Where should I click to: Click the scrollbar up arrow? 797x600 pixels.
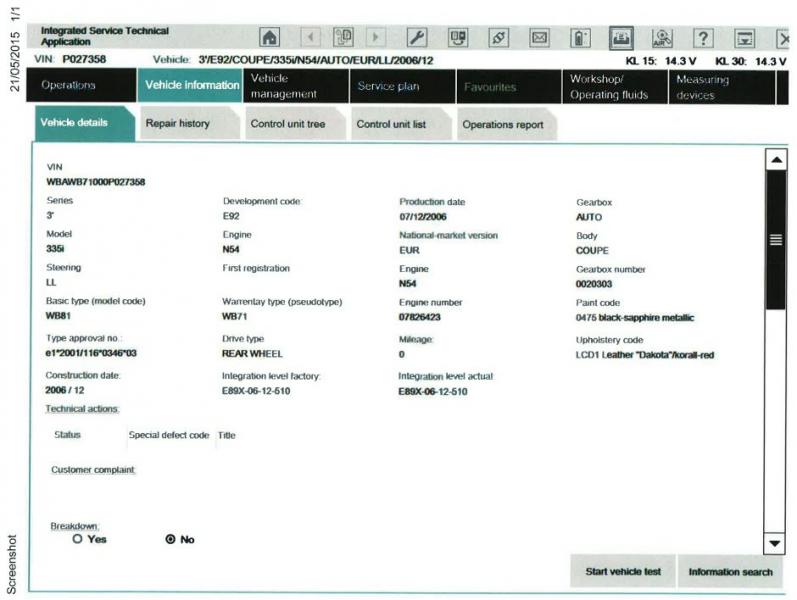click(776, 160)
